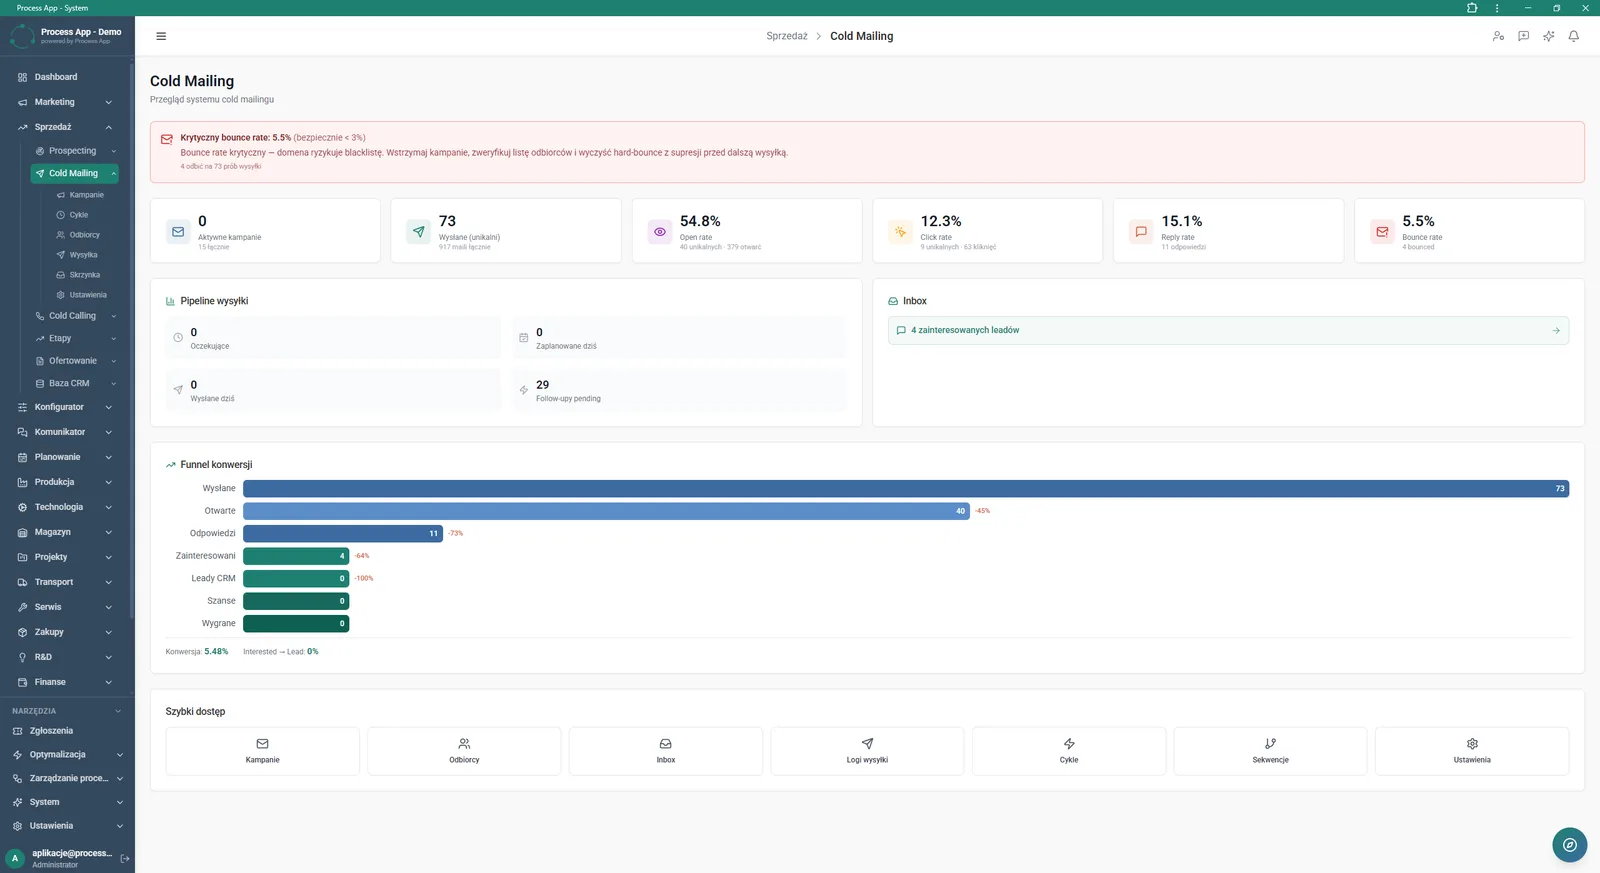Log out using the exit icon
Viewport: 1600px width, 873px height.
coord(125,858)
